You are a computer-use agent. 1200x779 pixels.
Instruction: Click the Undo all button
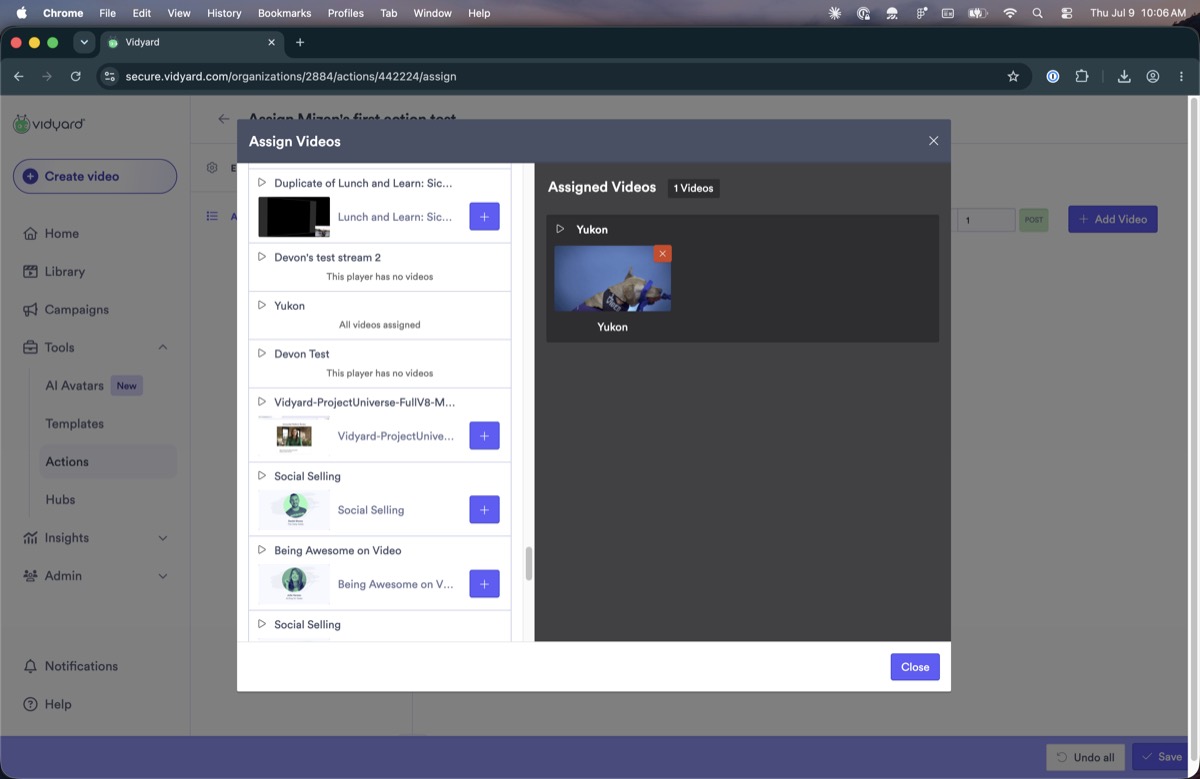pos(1086,757)
